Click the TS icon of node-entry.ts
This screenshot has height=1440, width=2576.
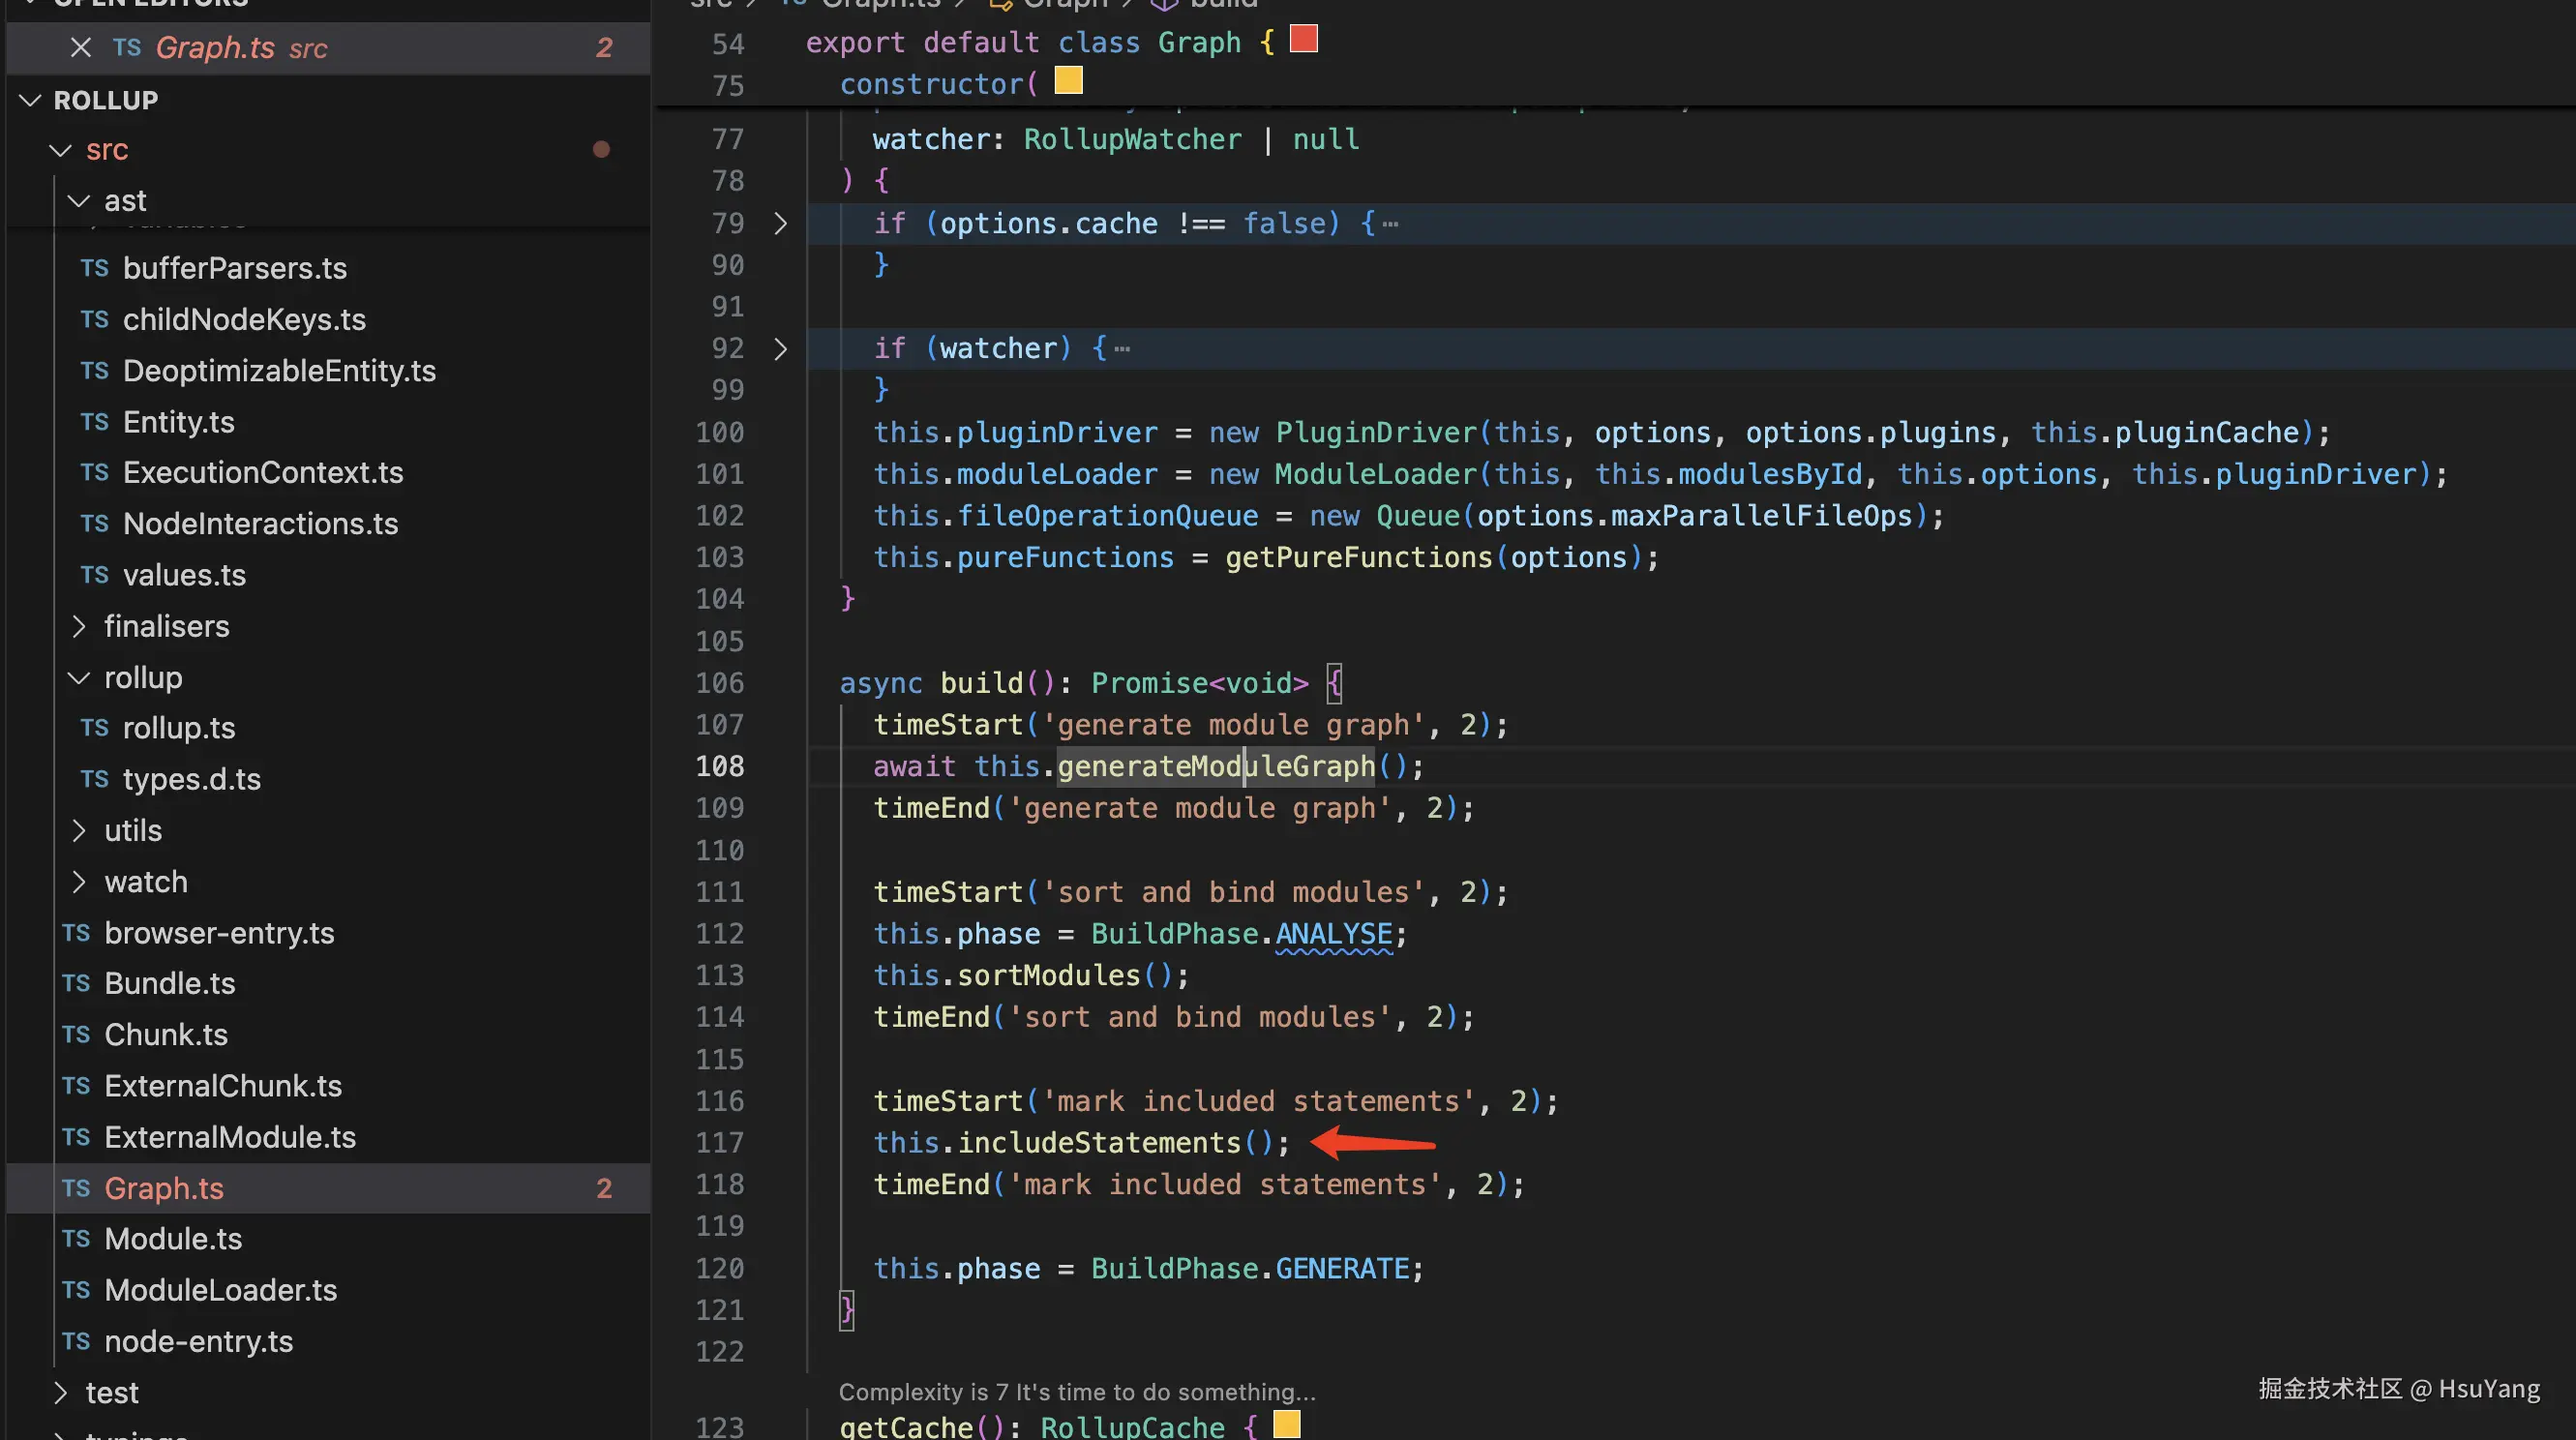click(x=76, y=1341)
